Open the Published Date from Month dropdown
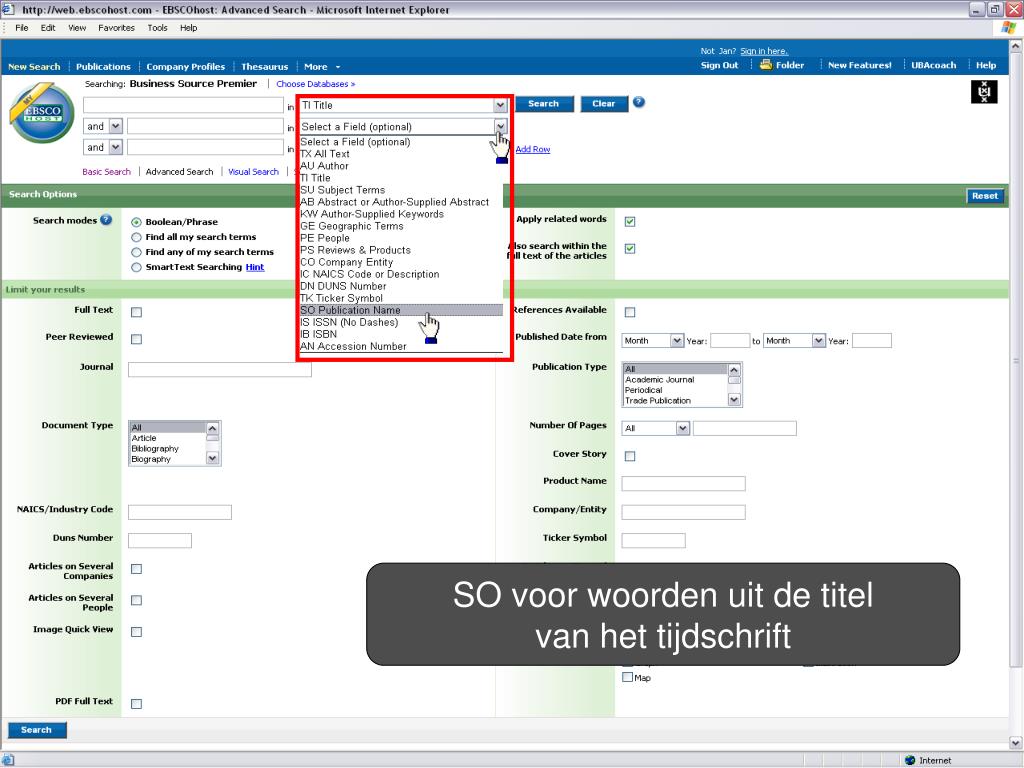The width and height of the screenshot is (1024, 768). pyautogui.click(x=677, y=340)
